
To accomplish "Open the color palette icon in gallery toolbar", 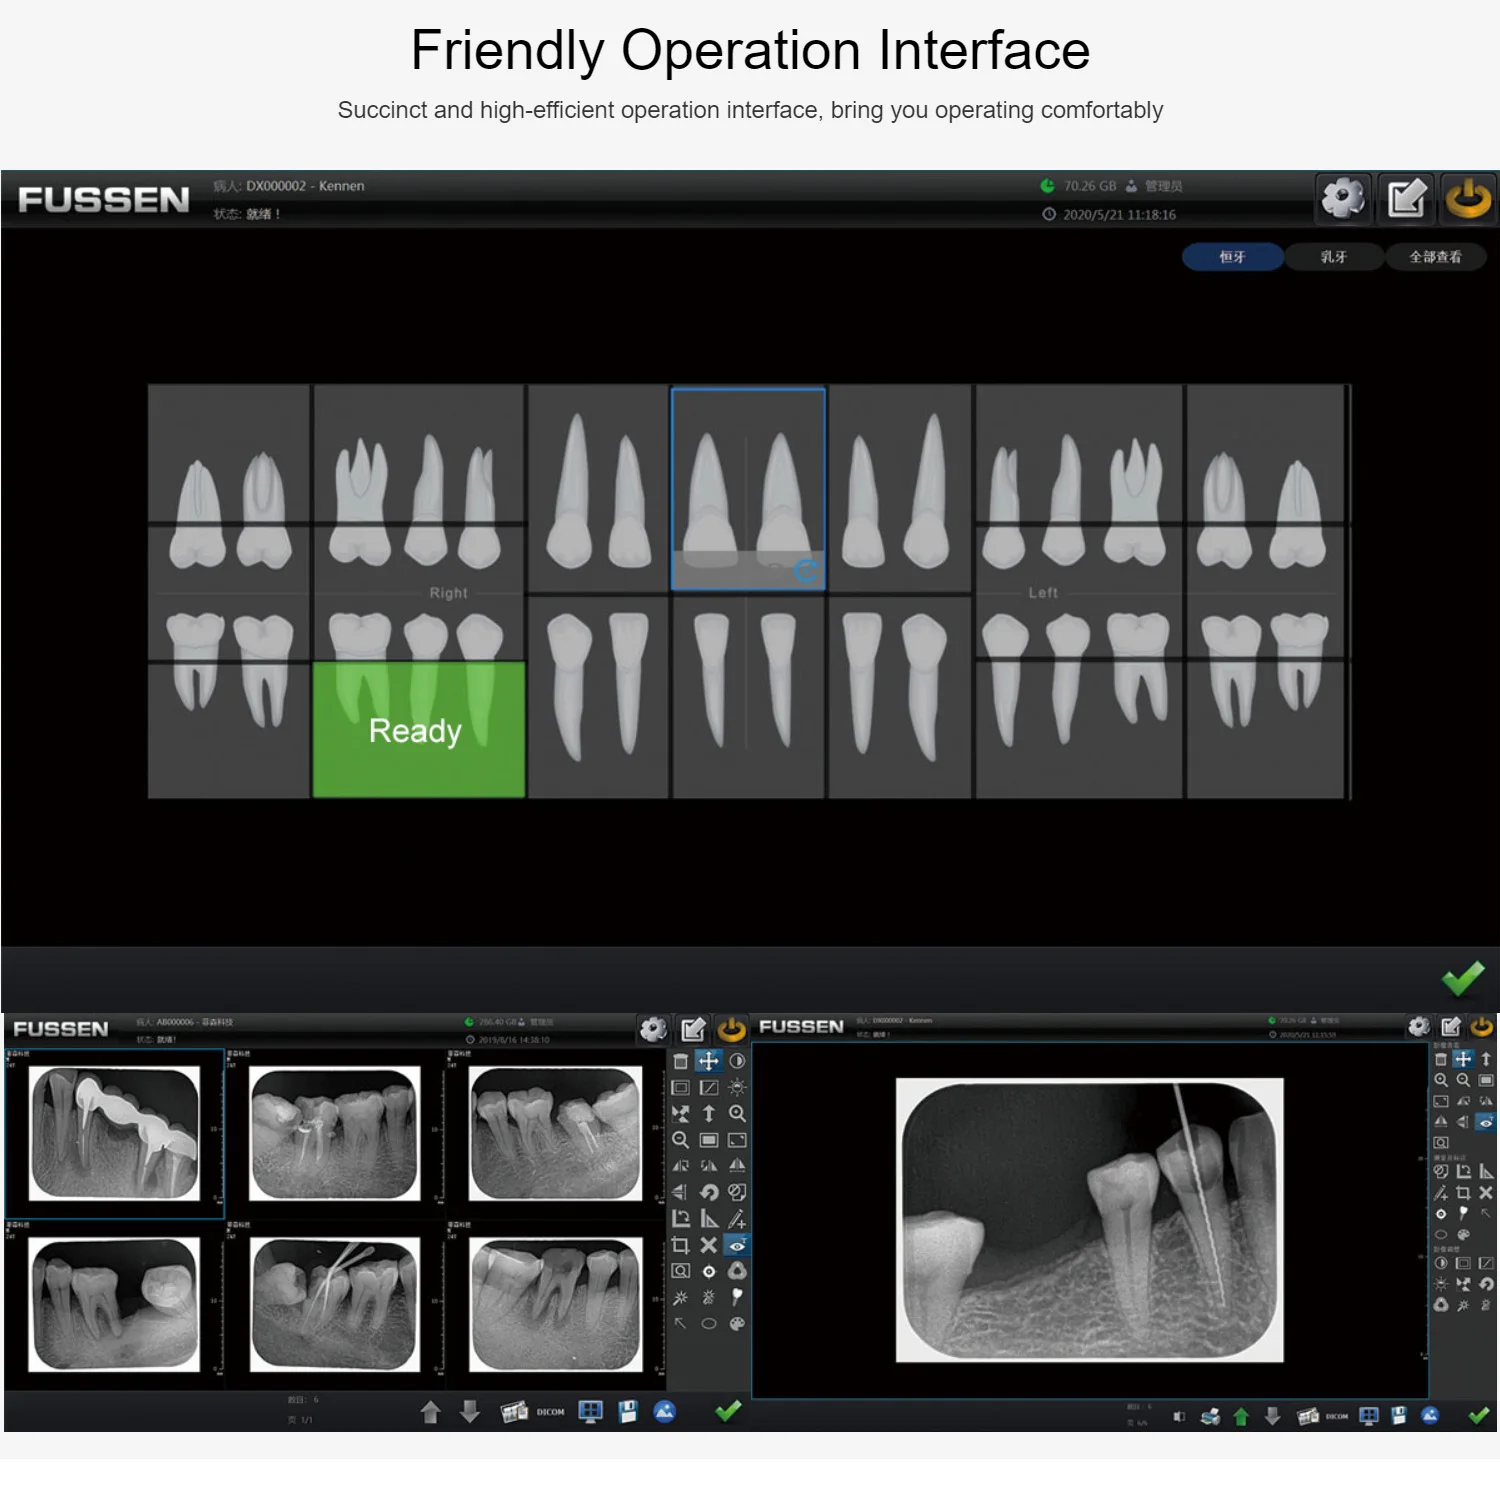I will pos(737,1323).
